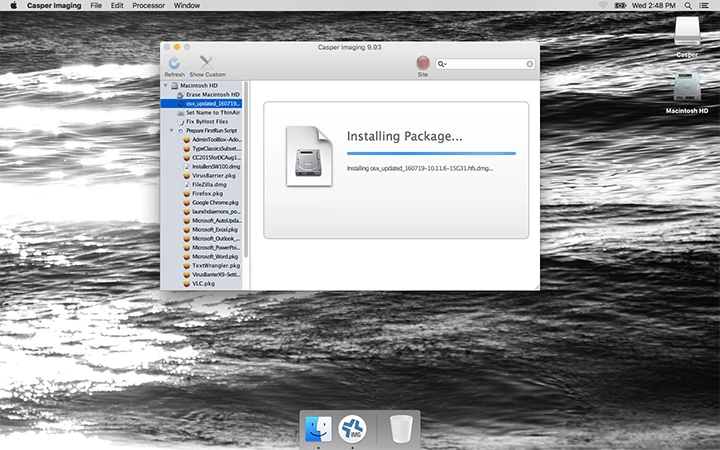
Task: Collapse the Prepare FirstRun Script node
Action: (171, 131)
